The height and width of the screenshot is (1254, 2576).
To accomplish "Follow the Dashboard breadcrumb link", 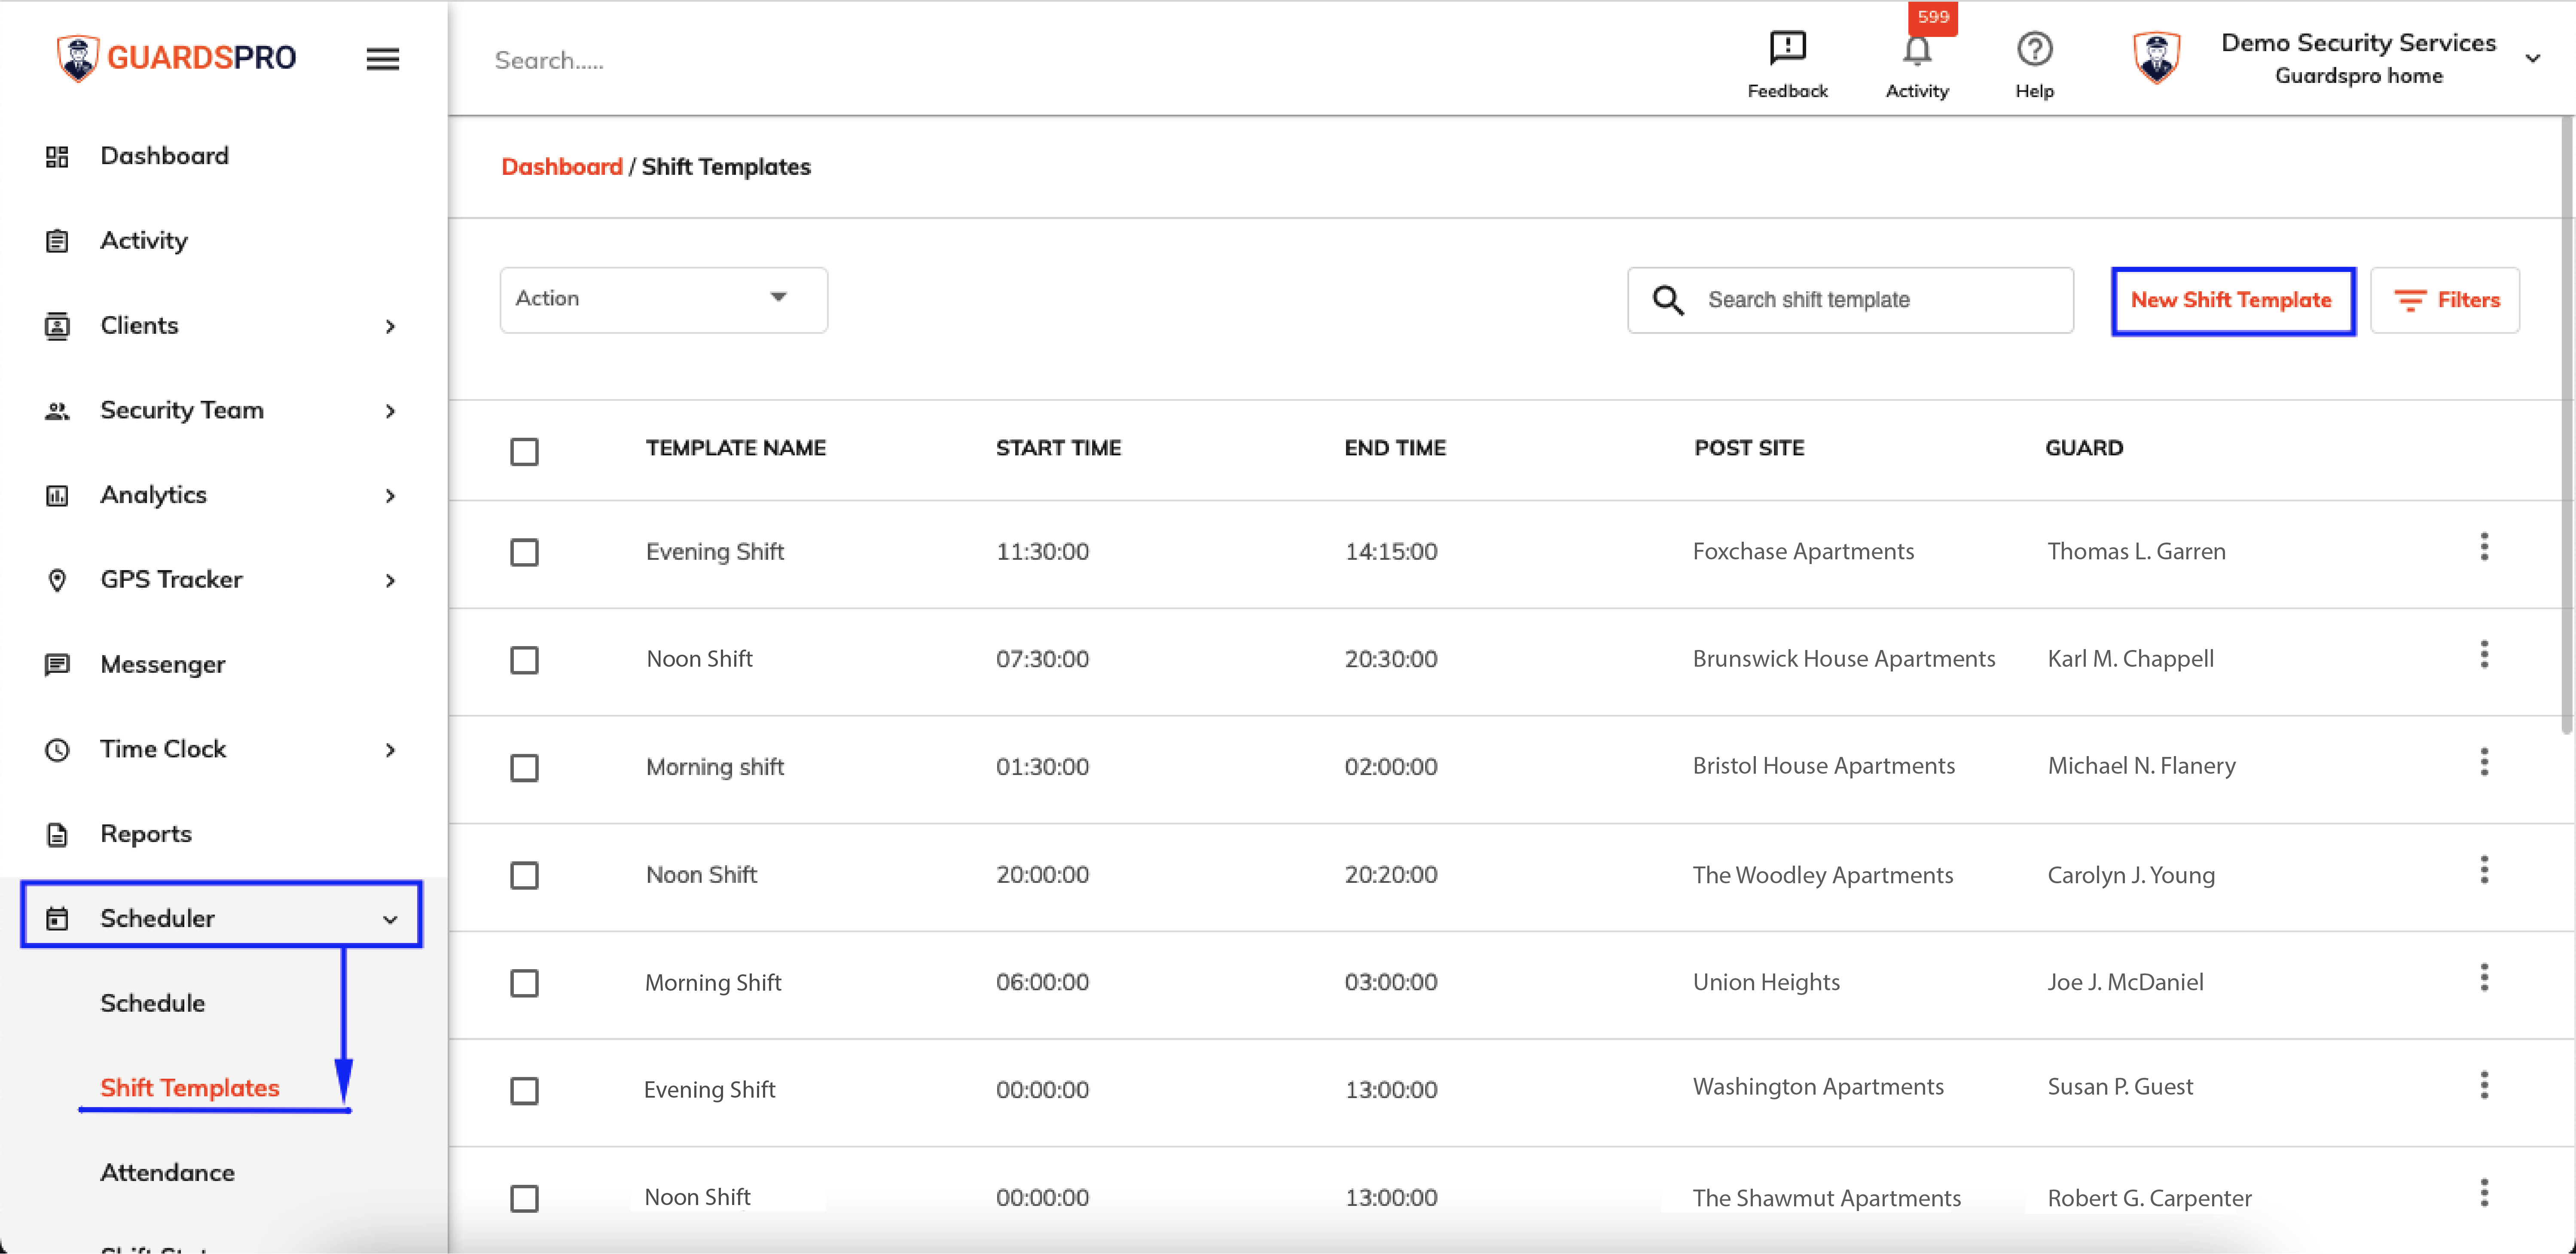I will pyautogui.click(x=562, y=167).
